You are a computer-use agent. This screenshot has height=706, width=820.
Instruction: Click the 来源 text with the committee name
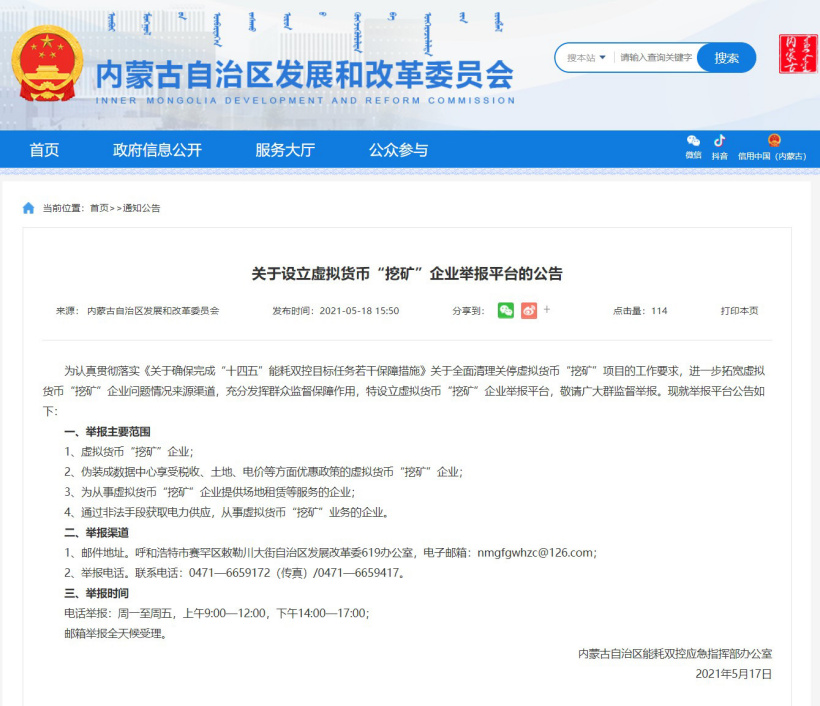point(138,311)
